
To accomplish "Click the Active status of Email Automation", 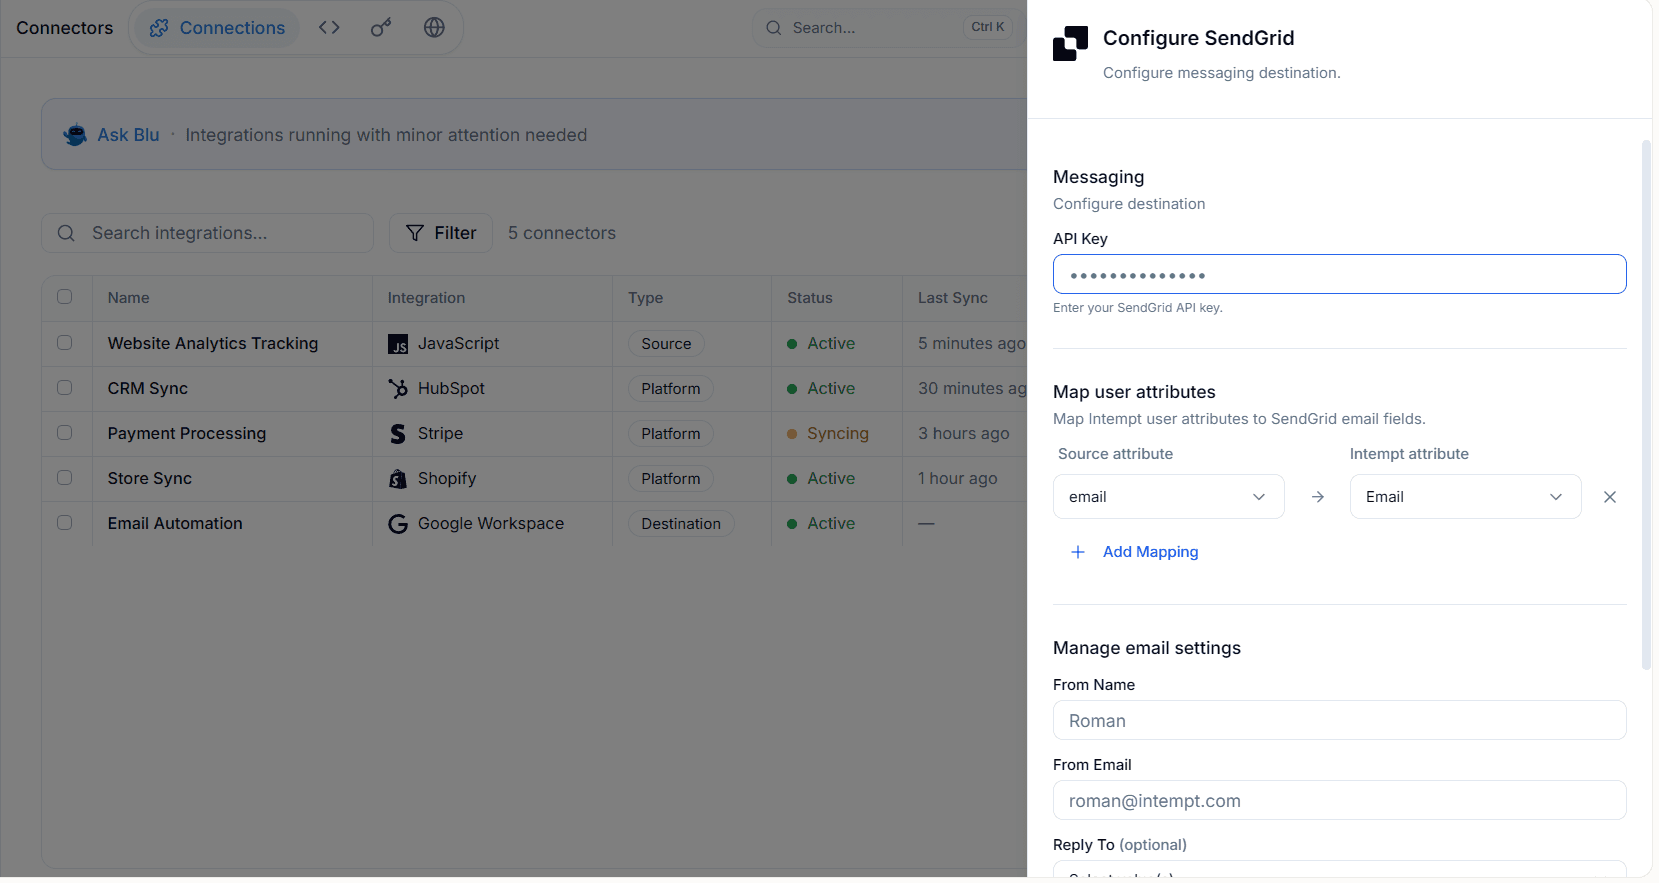I will tap(821, 523).
